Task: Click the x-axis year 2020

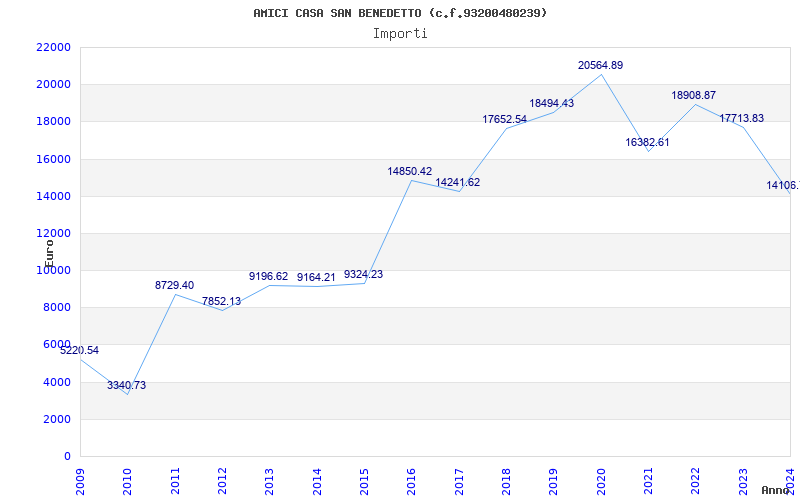Action: tap(601, 482)
